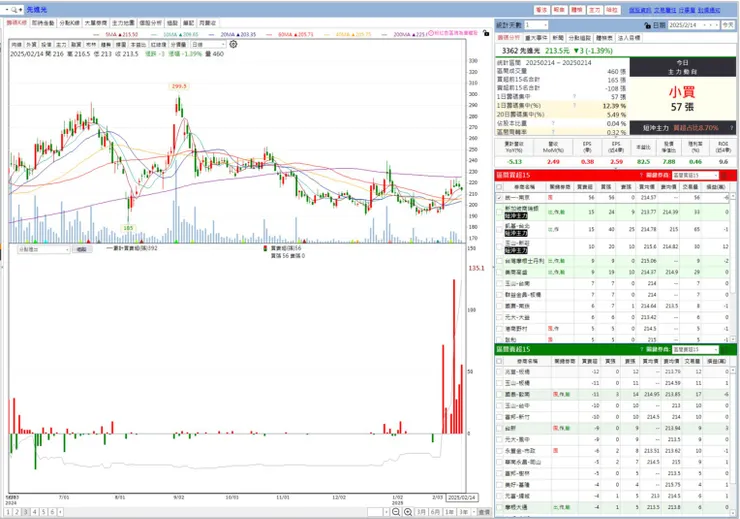This screenshot has width=740, height=519.
Task: Click the help icon next to 1日籌碼集中
Action: 574,97
